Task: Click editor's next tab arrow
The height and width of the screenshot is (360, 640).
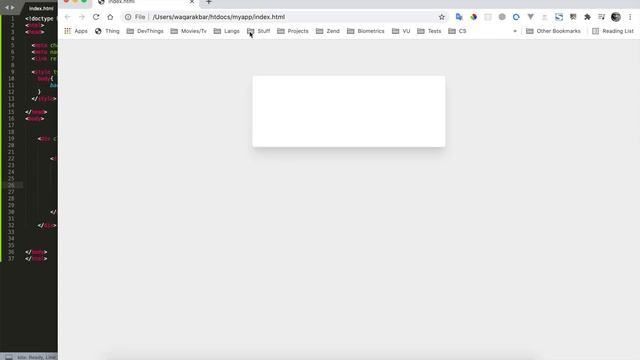Action: 12,7
